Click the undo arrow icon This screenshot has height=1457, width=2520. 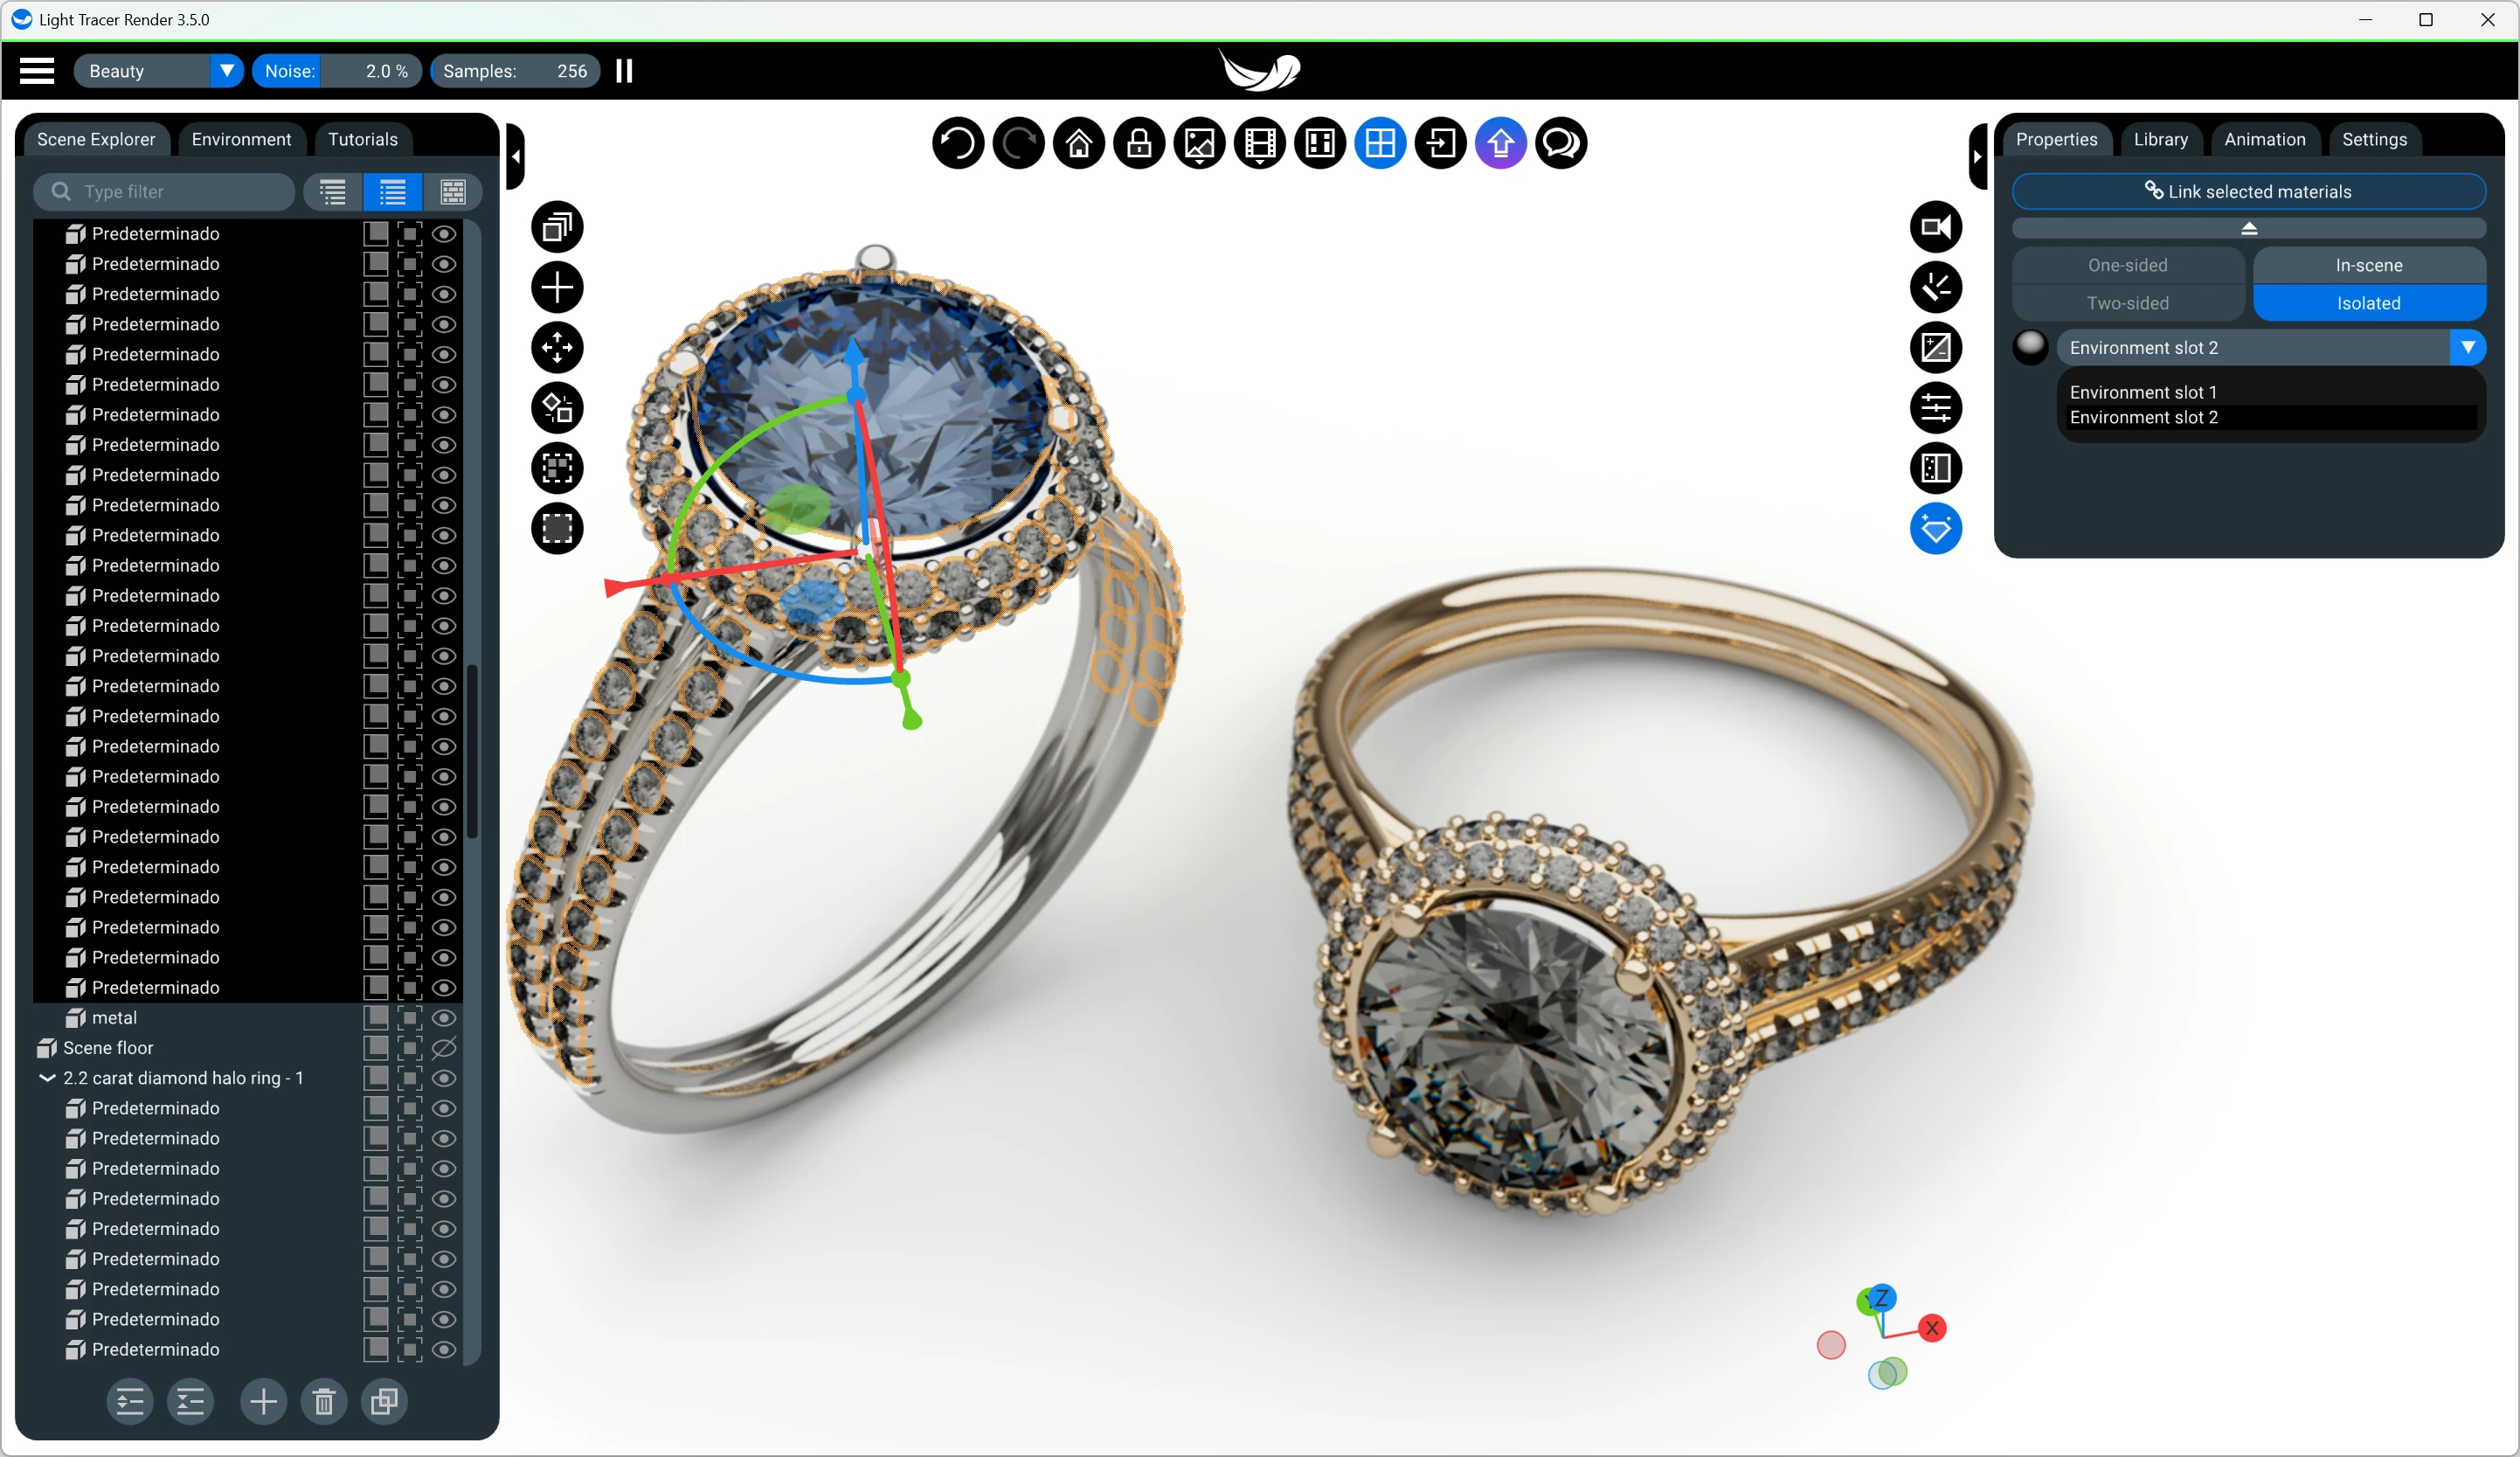coord(958,144)
